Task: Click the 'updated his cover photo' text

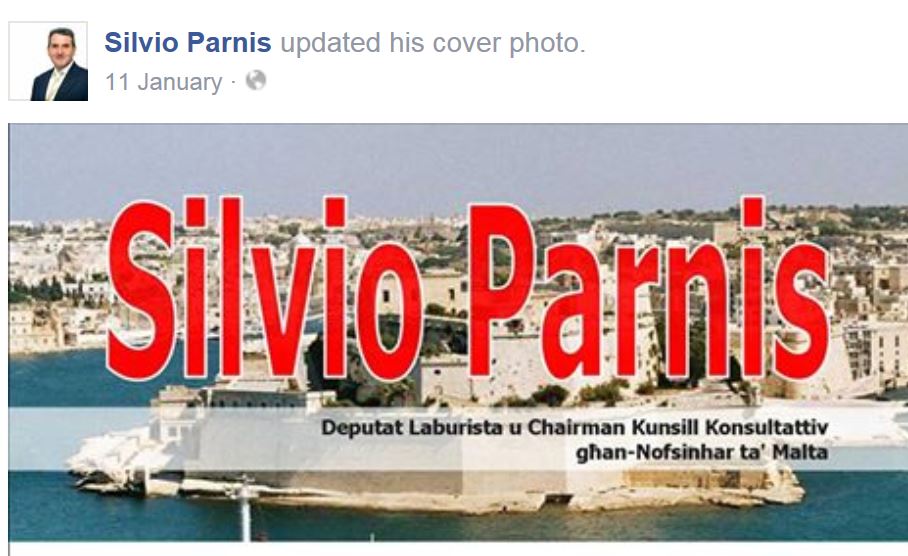Action: (x=433, y=43)
